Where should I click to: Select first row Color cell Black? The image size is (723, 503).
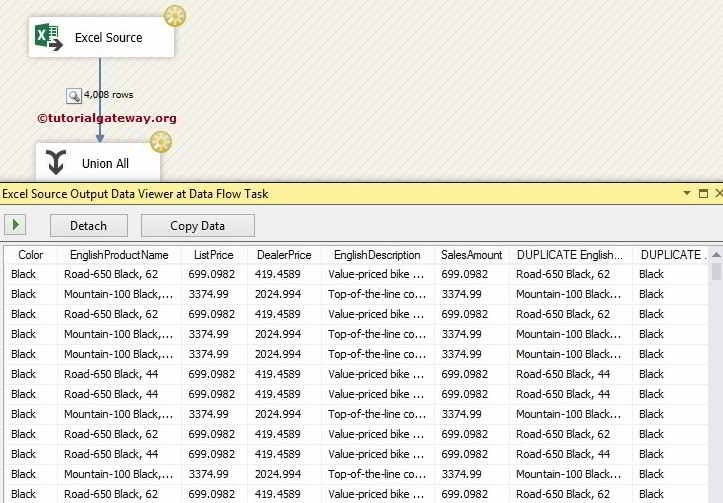click(x=30, y=274)
